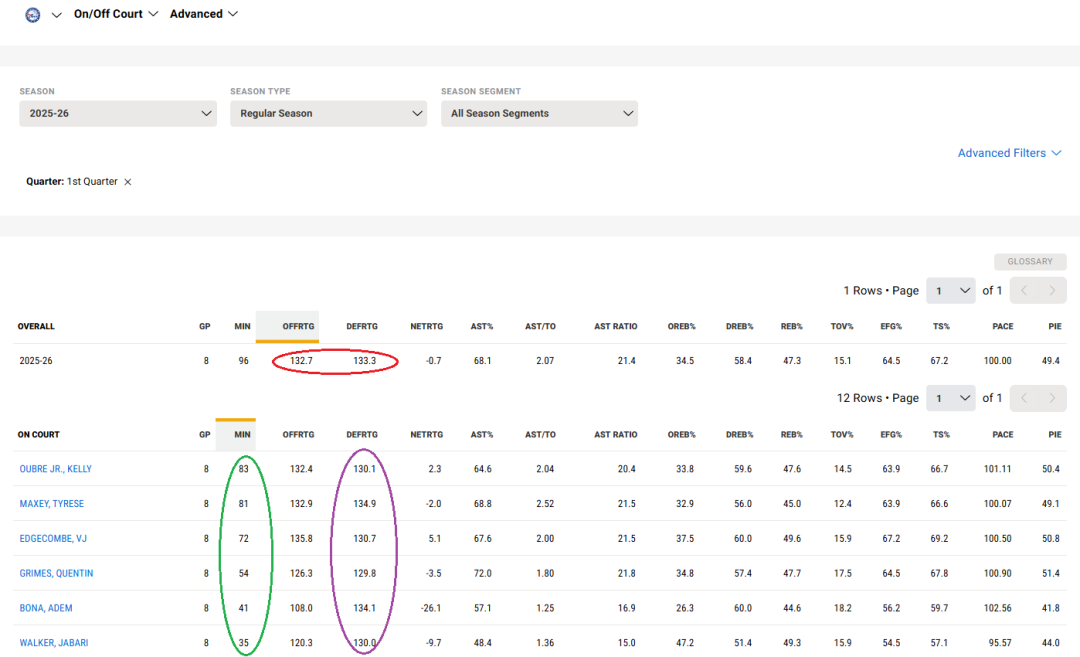Expand the Season Type dropdown

328,114
